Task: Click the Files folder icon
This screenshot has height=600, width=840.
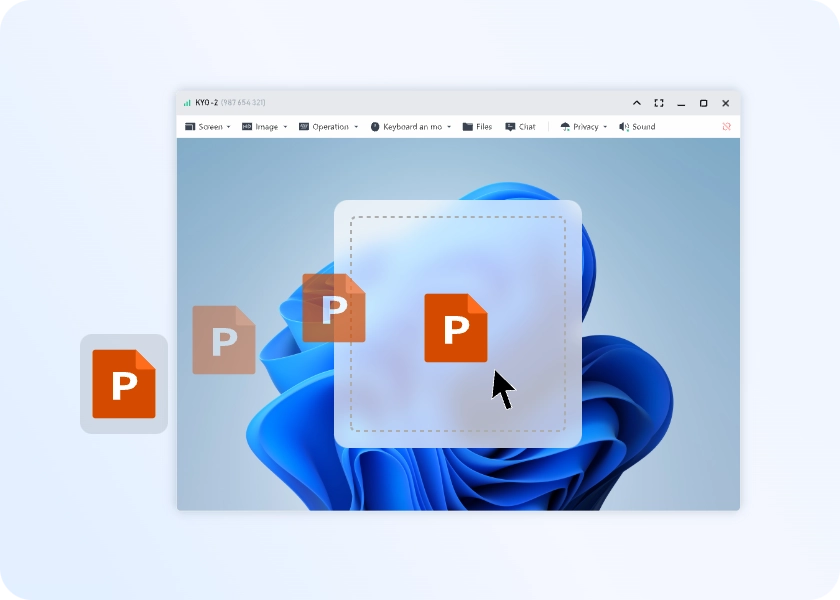Action: click(x=468, y=127)
